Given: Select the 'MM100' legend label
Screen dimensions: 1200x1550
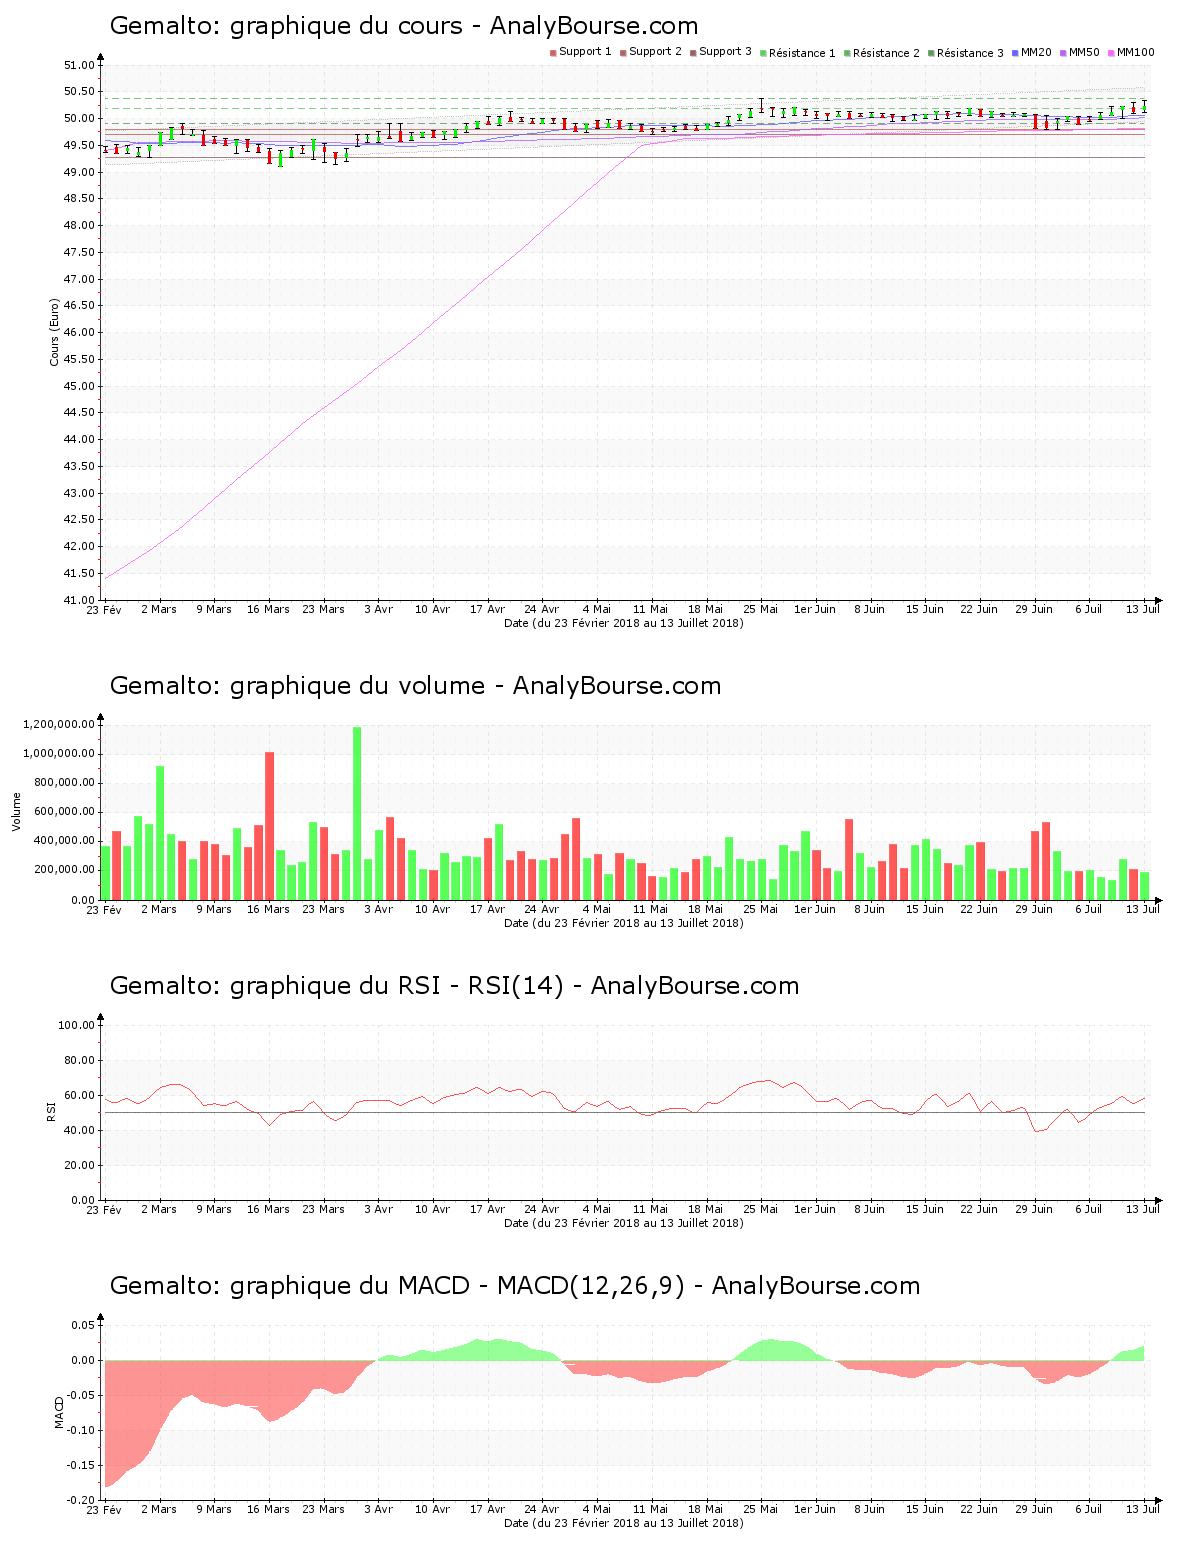Looking at the screenshot, I should pyautogui.click(x=1135, y=52).
